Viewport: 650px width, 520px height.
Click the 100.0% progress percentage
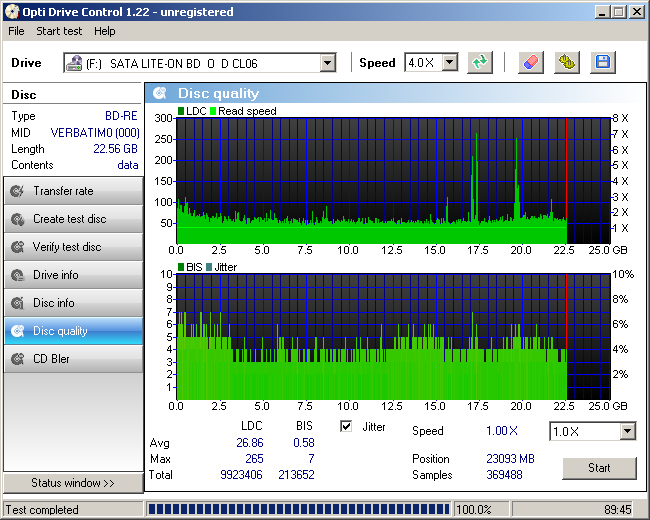click(x=473, y=510)
